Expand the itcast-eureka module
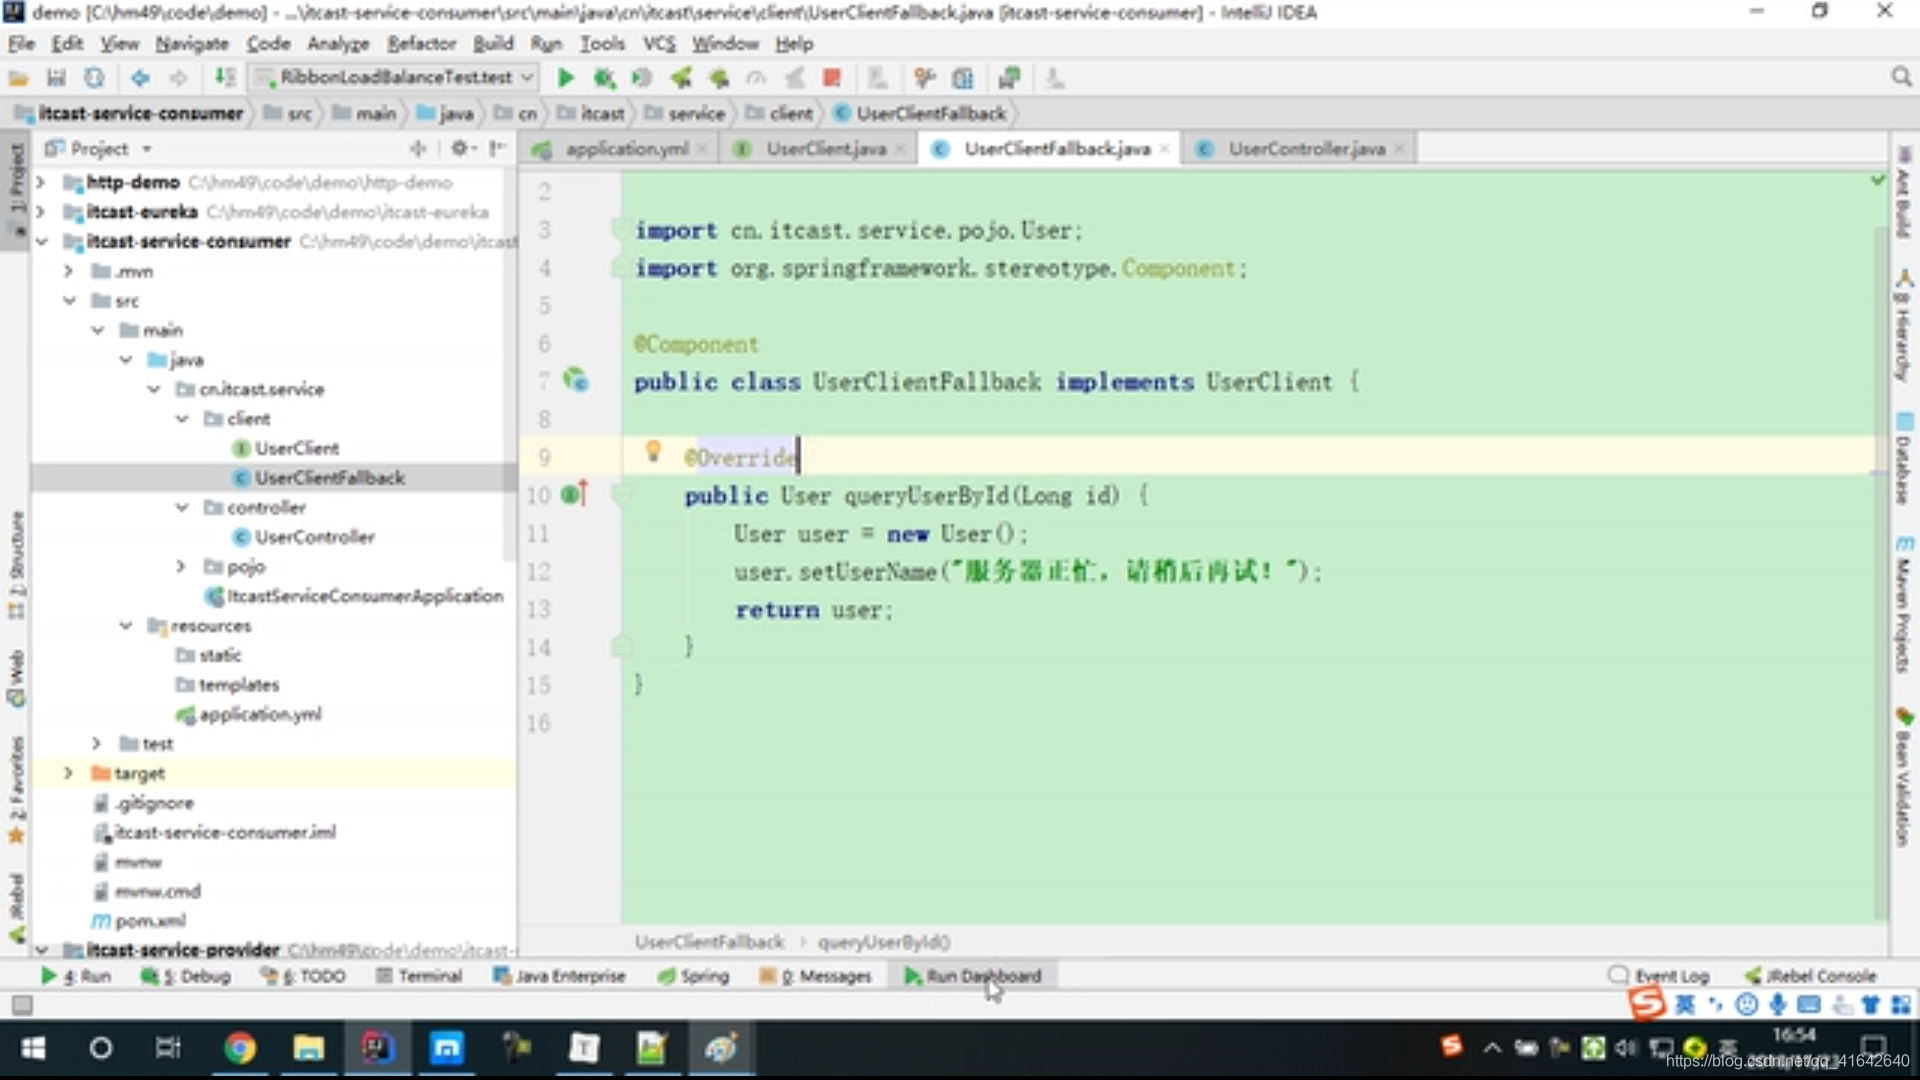 pyautogui.click(x=40, y=212)
